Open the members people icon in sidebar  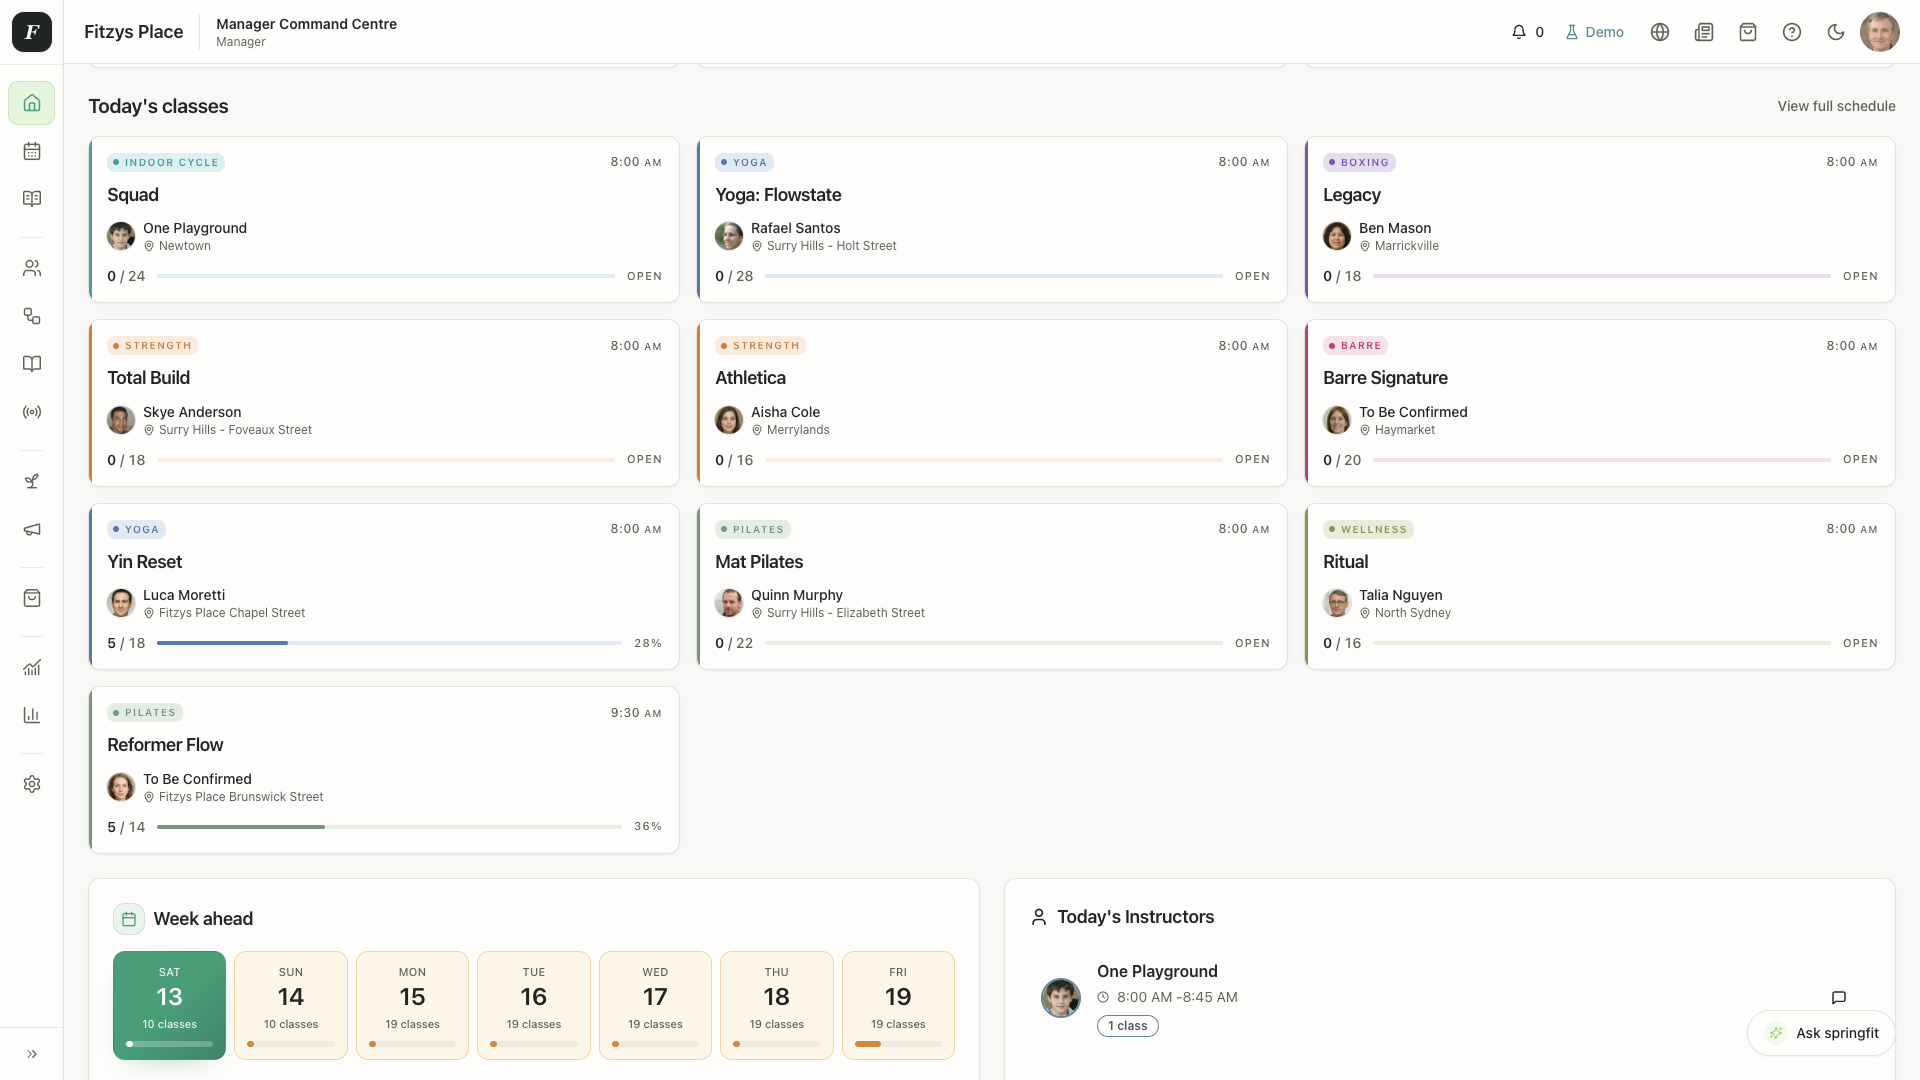click(32, 268)
